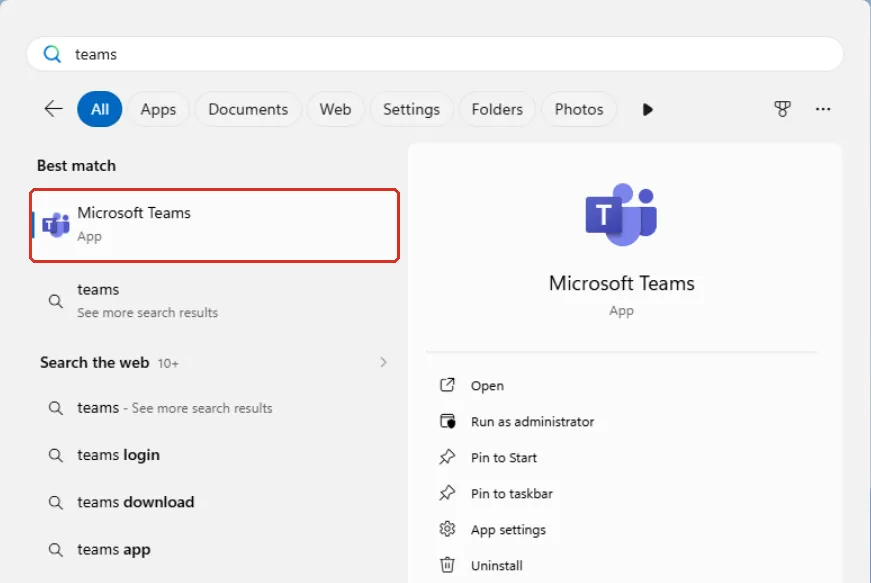The width and height of the screenshot is (871, 583).
Task: Choose Uninstall for Microsoft Teams
Action: point(622,566)
